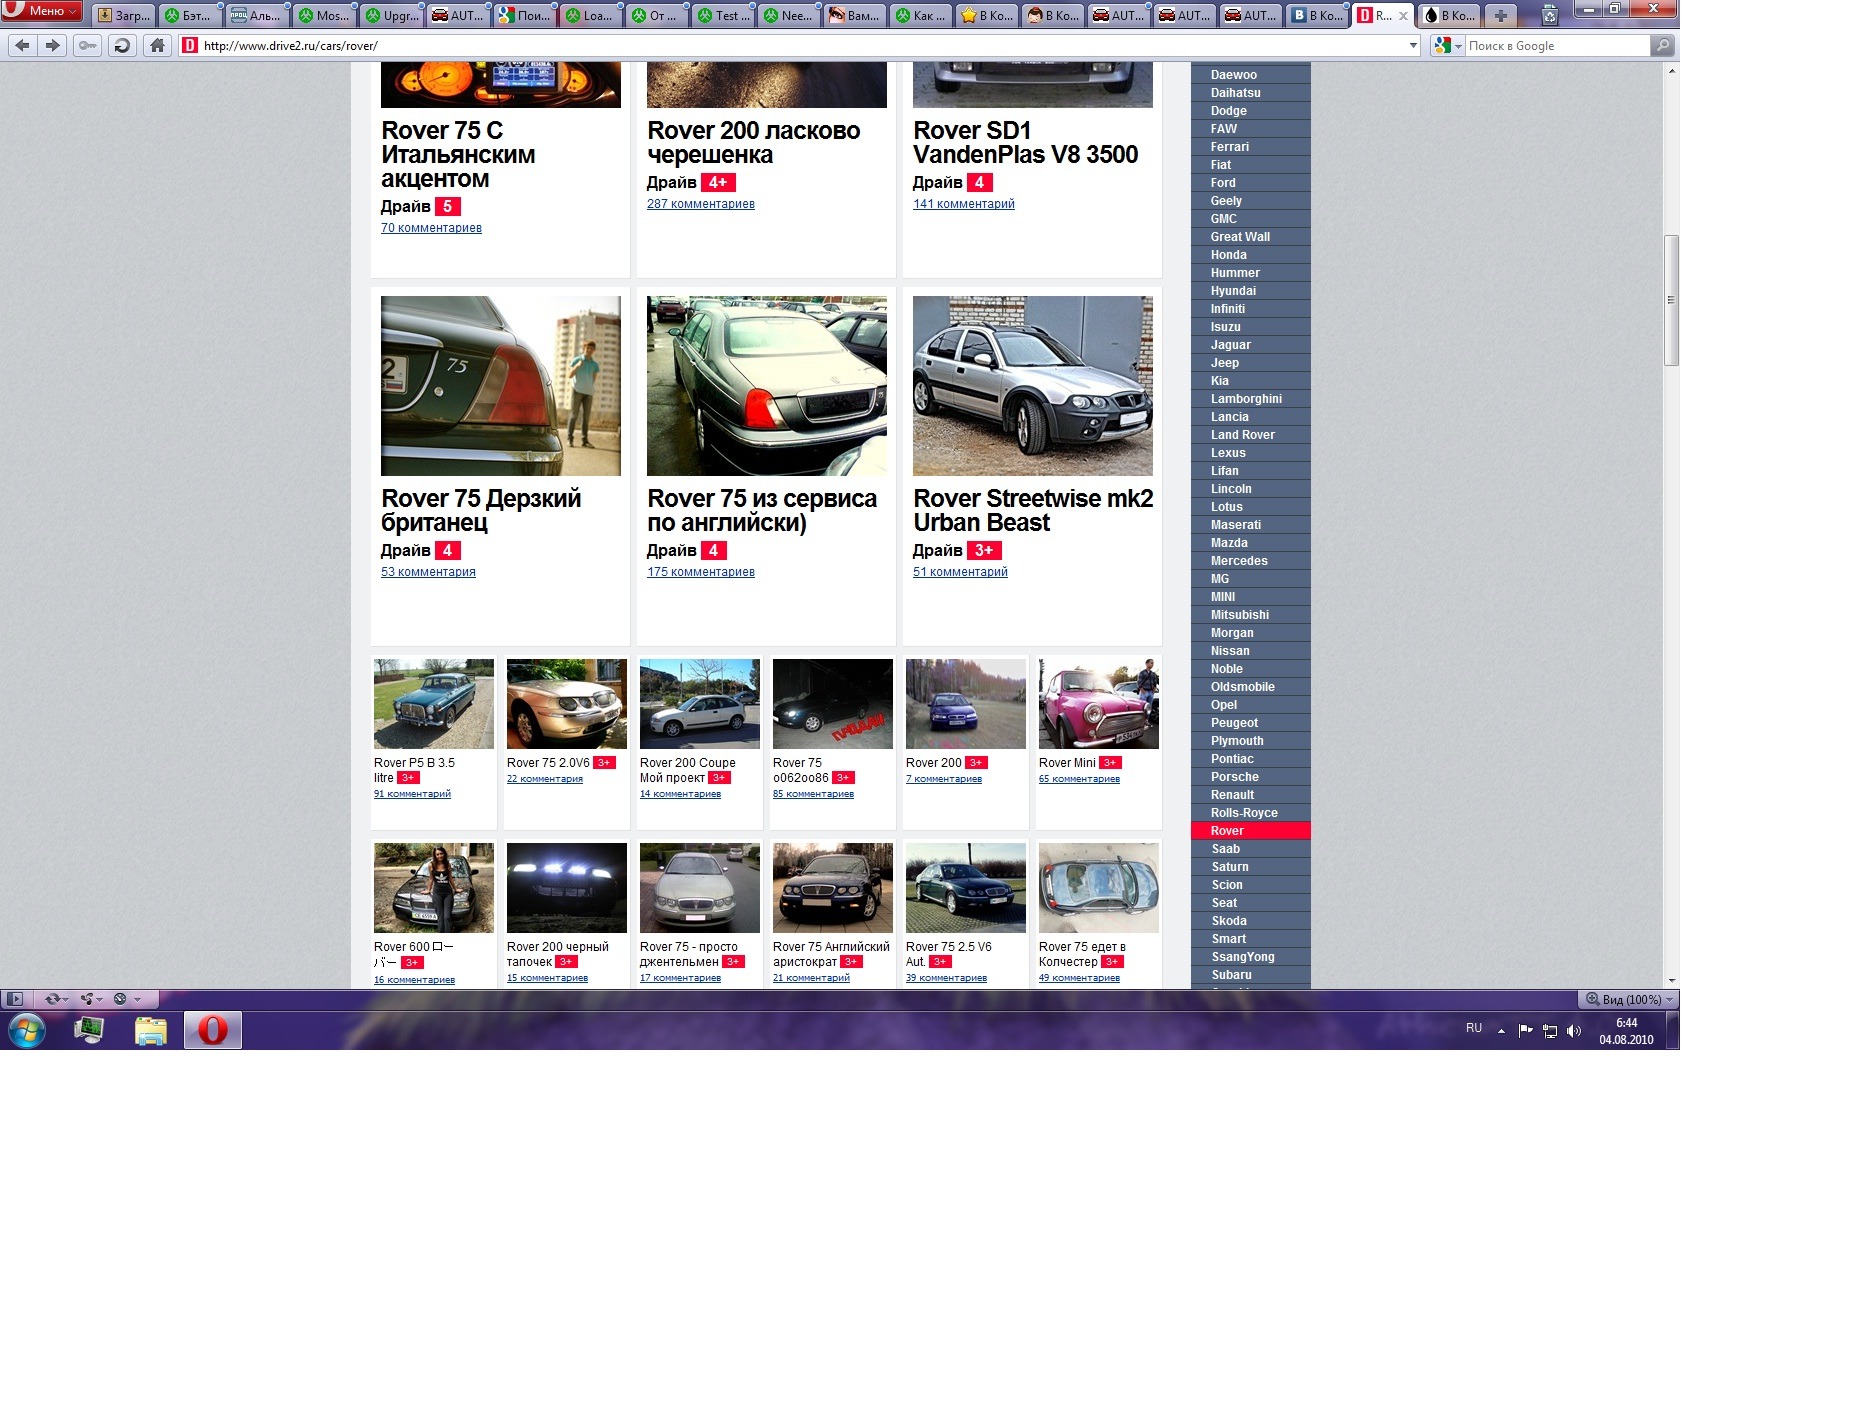Go forward with the Forward arrow

pos(53,45)
